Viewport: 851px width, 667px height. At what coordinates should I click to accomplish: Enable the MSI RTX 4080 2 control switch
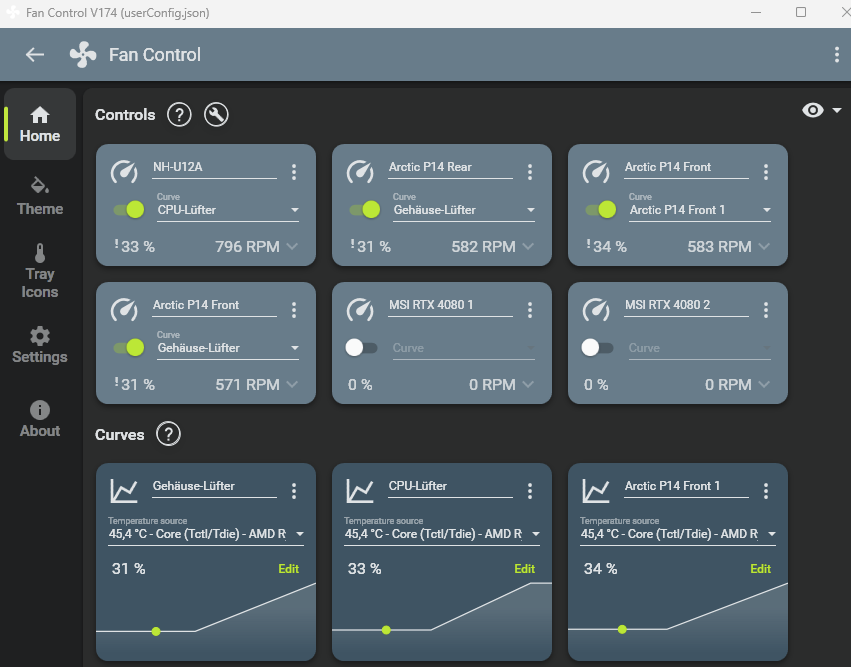click(x=598, y=347)
